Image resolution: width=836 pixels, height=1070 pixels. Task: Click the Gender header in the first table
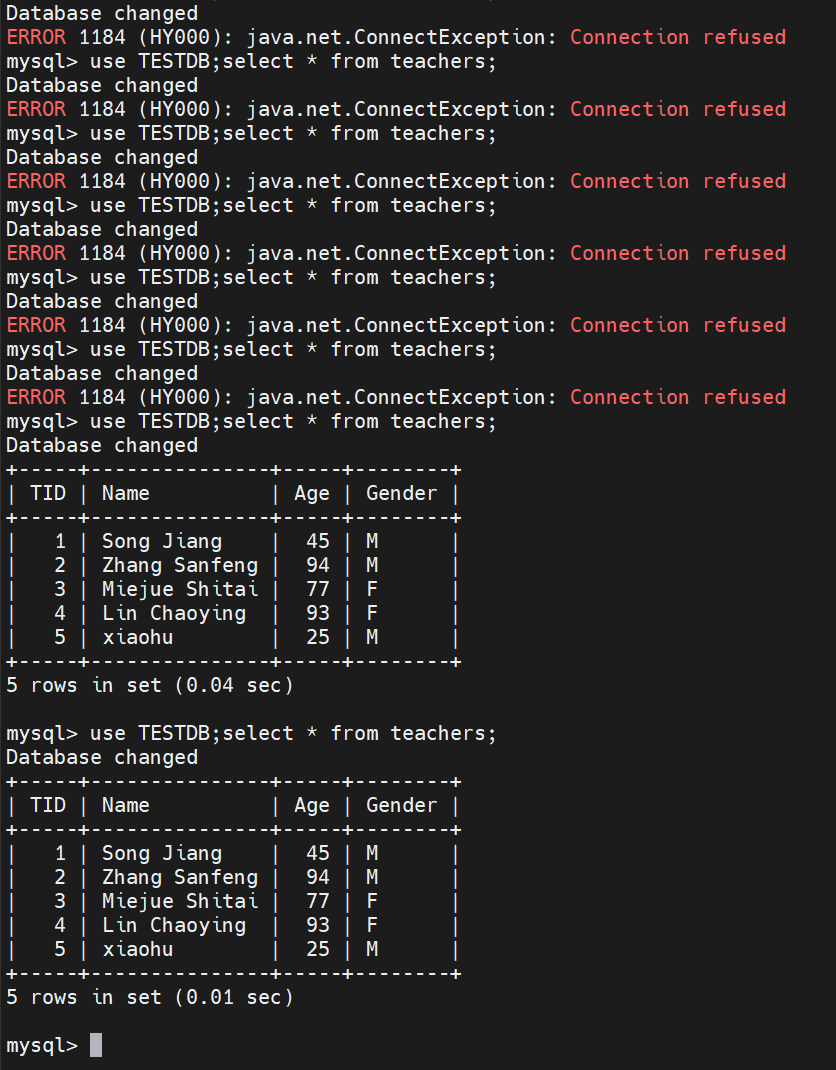coord(401,493)
